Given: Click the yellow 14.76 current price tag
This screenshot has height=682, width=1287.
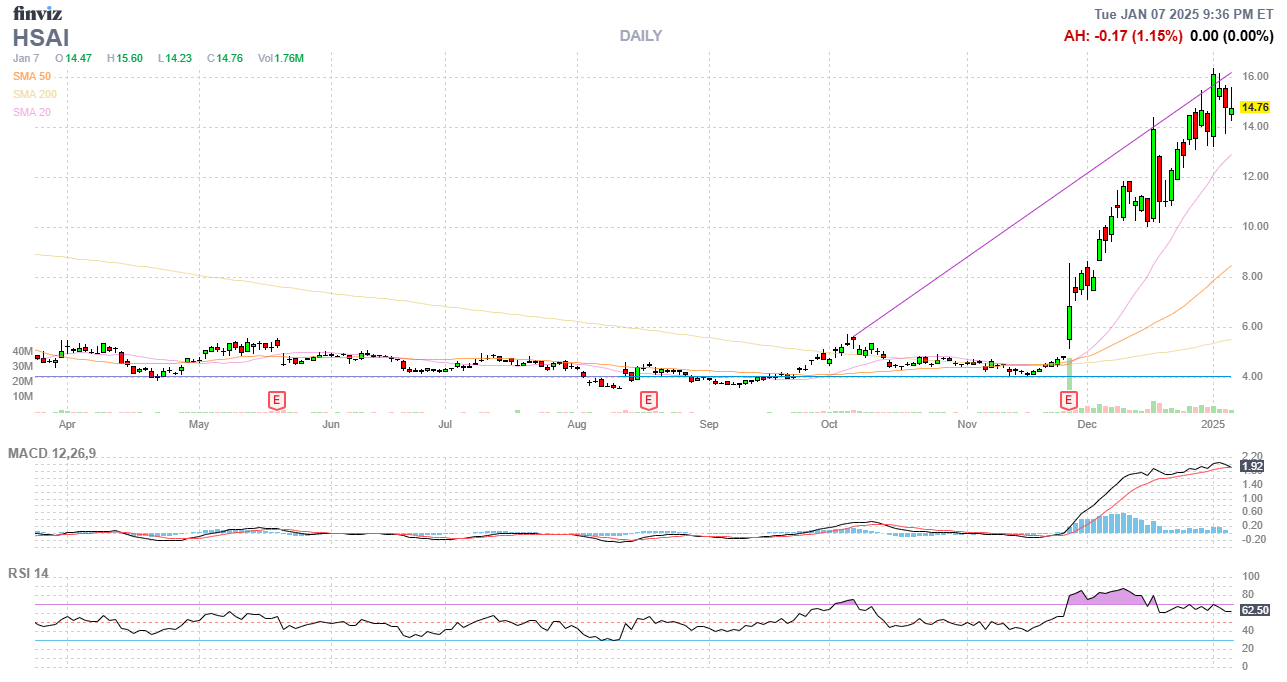Looking at the screenshot, I should coord(1254,107).
